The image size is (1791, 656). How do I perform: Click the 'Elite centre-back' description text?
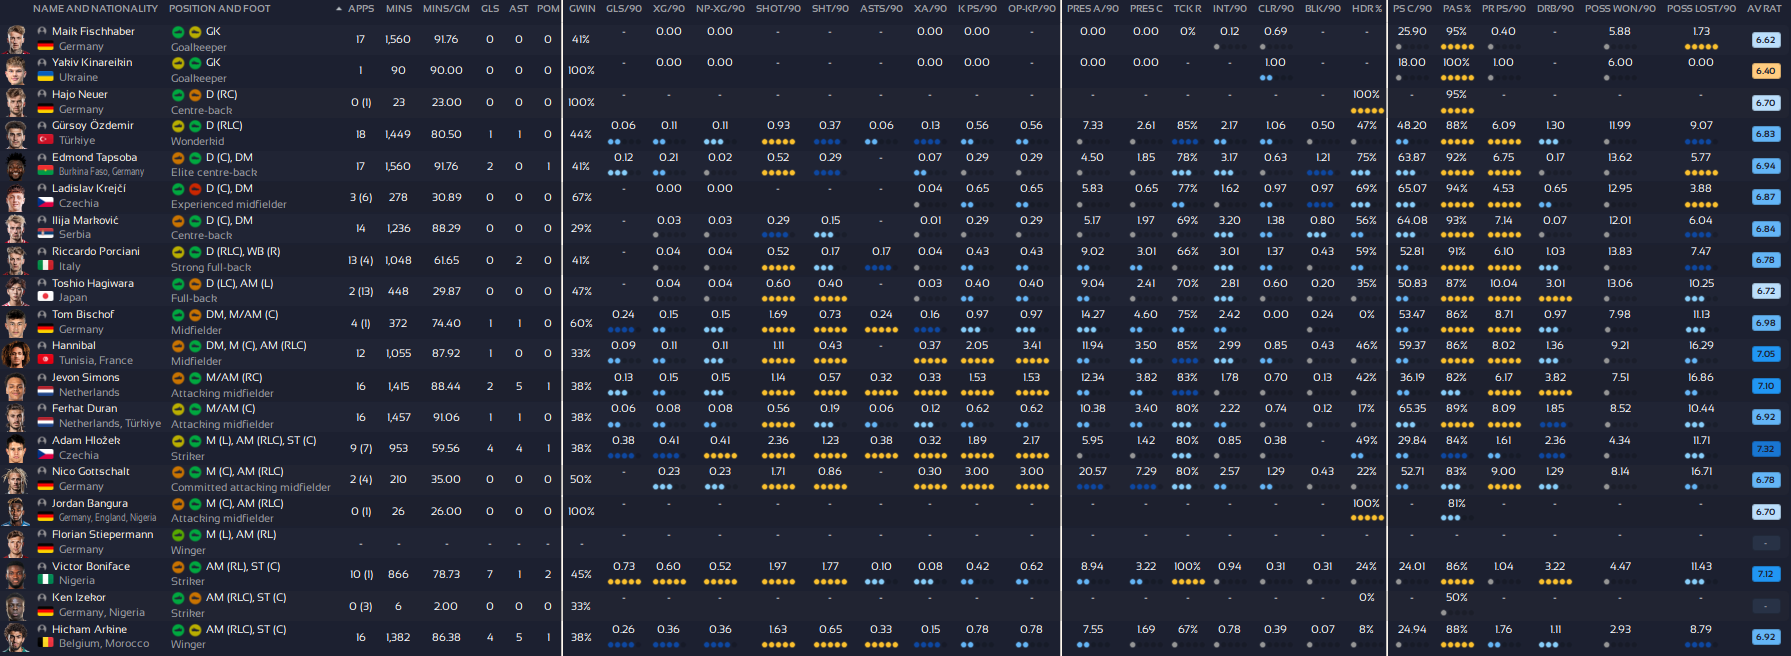(x=215, y=173)
